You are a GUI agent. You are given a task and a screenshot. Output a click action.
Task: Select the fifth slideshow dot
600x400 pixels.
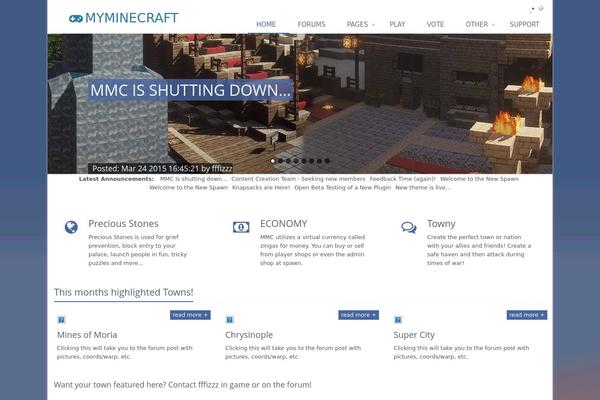click(x=304, y=161)
